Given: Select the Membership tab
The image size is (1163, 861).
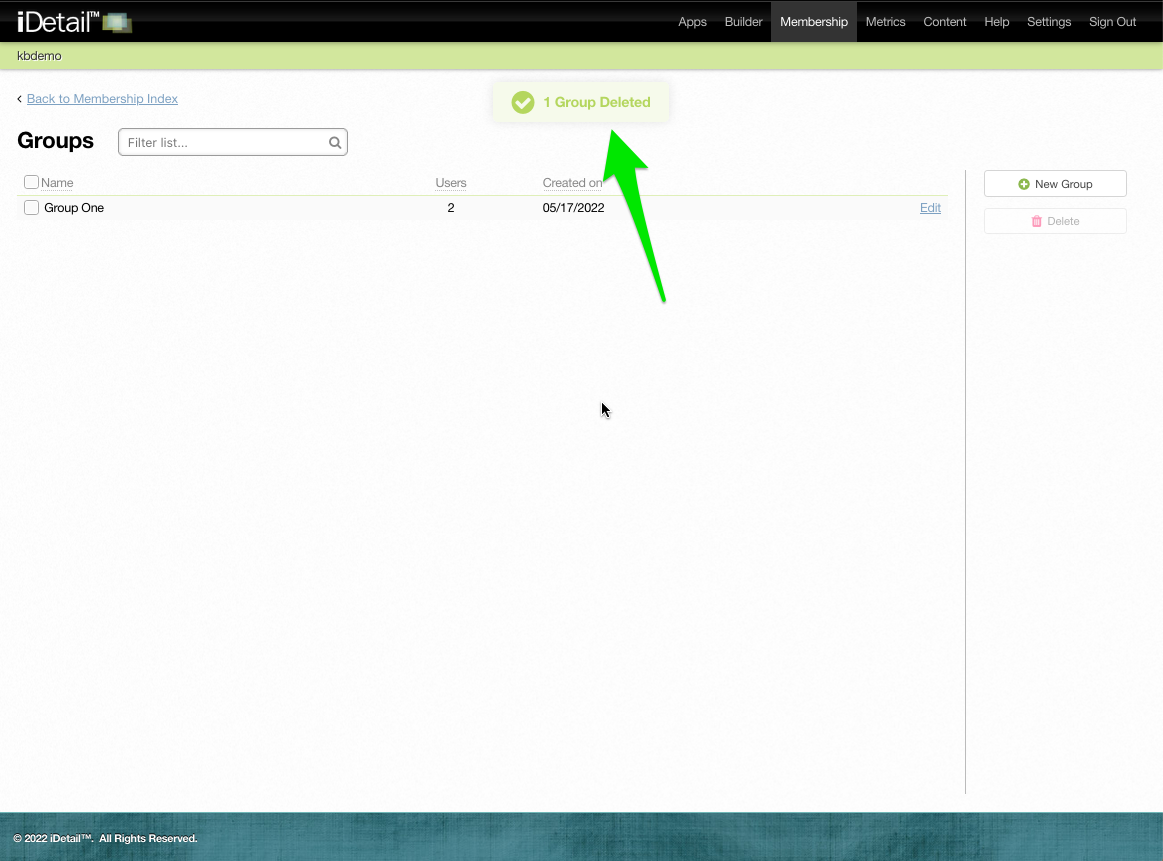Looking at the screenshot, I should [814, 22].
